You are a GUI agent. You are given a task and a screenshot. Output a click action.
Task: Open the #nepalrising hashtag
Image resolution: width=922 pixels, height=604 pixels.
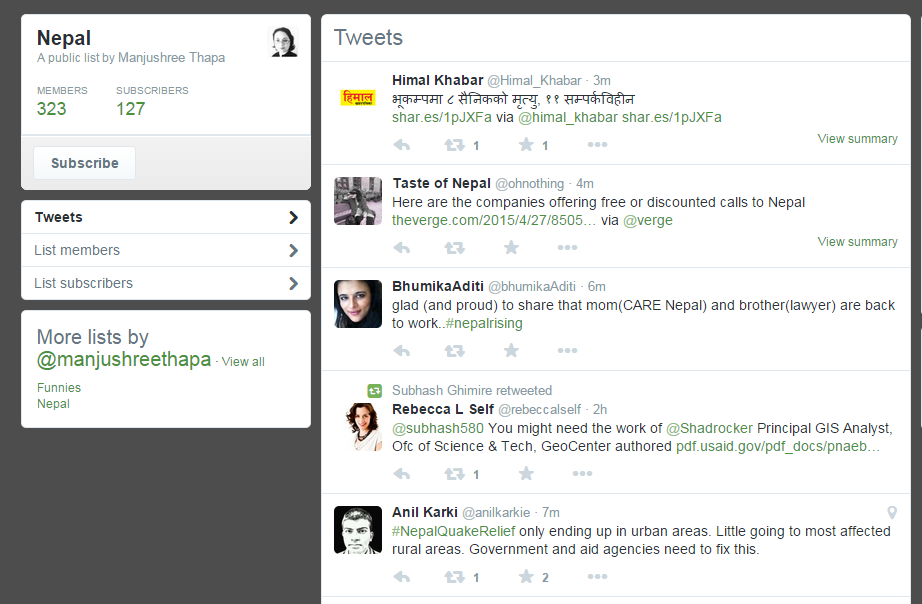point(484,323)
